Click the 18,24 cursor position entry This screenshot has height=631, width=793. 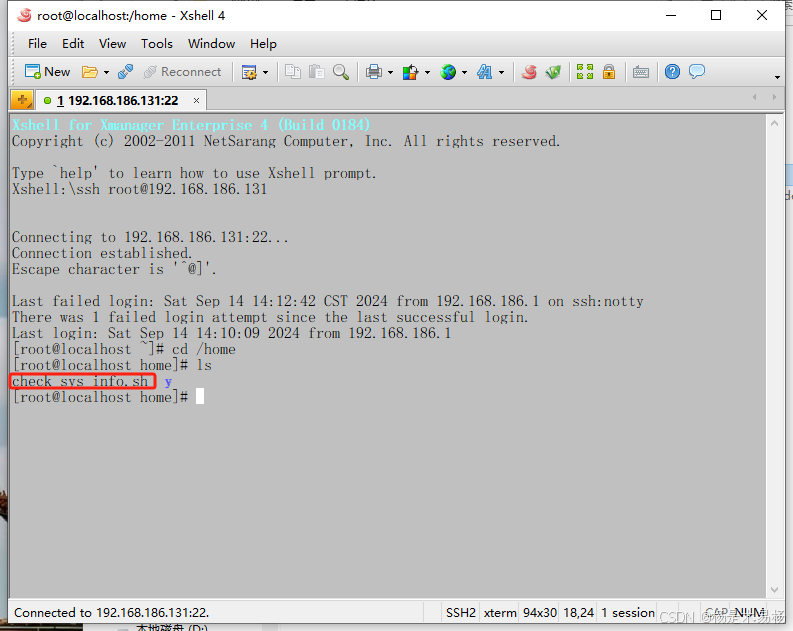(x=579, y=613)
